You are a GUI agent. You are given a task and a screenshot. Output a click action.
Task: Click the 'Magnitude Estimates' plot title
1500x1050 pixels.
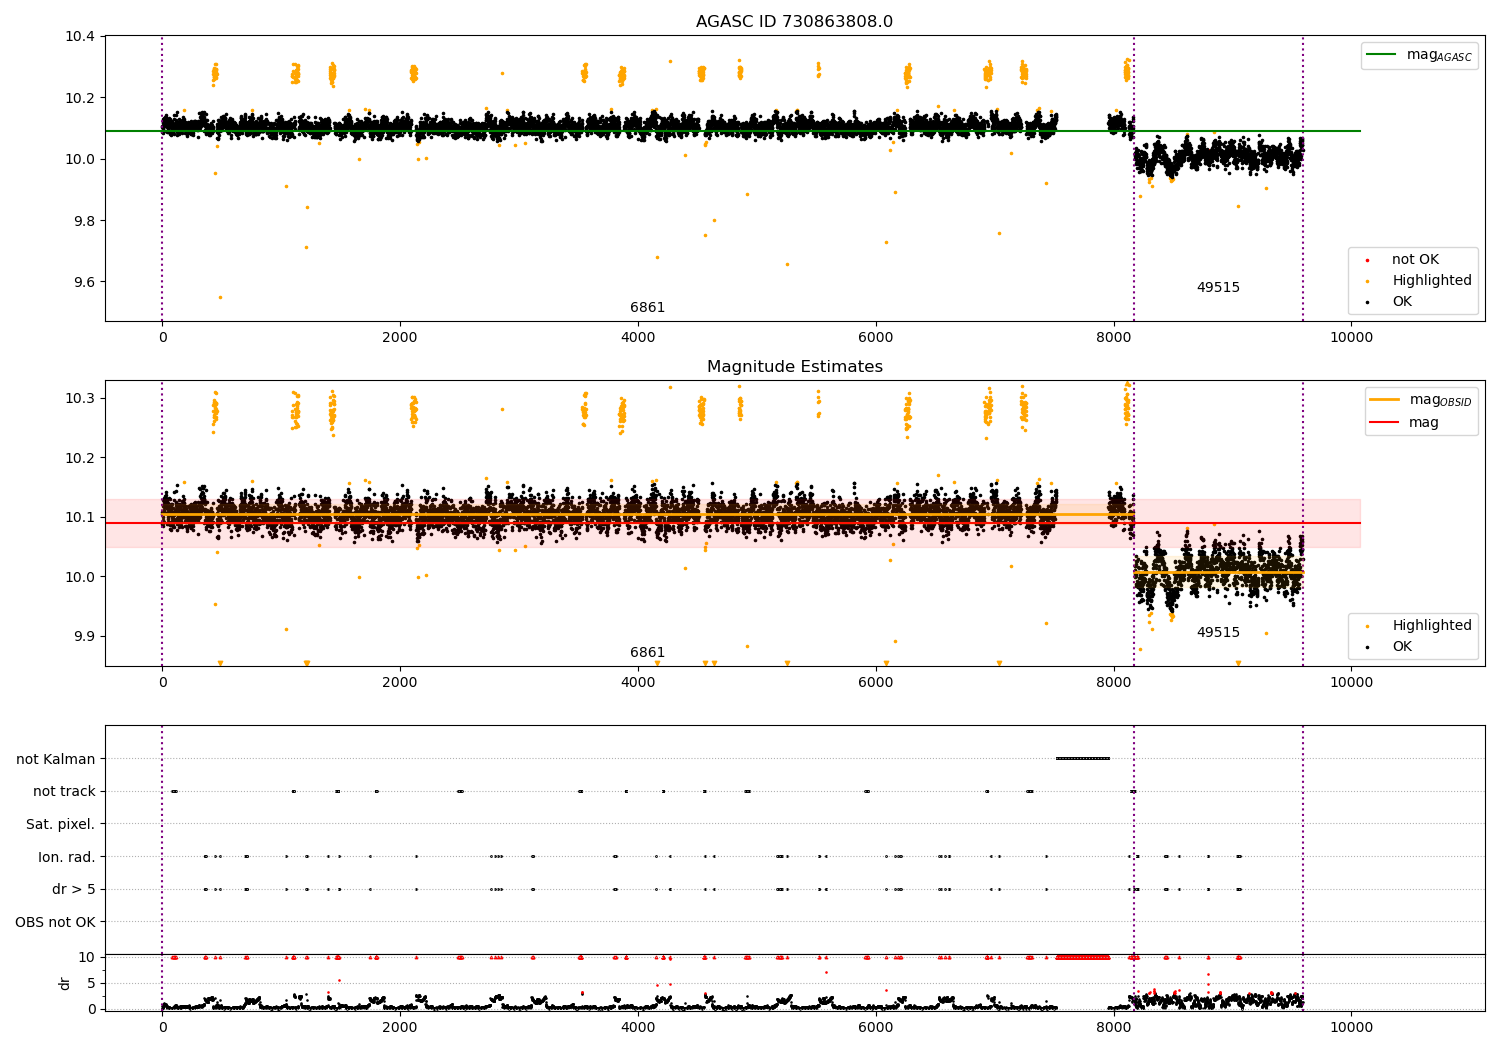pyautogui.click(x=795, y=367)
